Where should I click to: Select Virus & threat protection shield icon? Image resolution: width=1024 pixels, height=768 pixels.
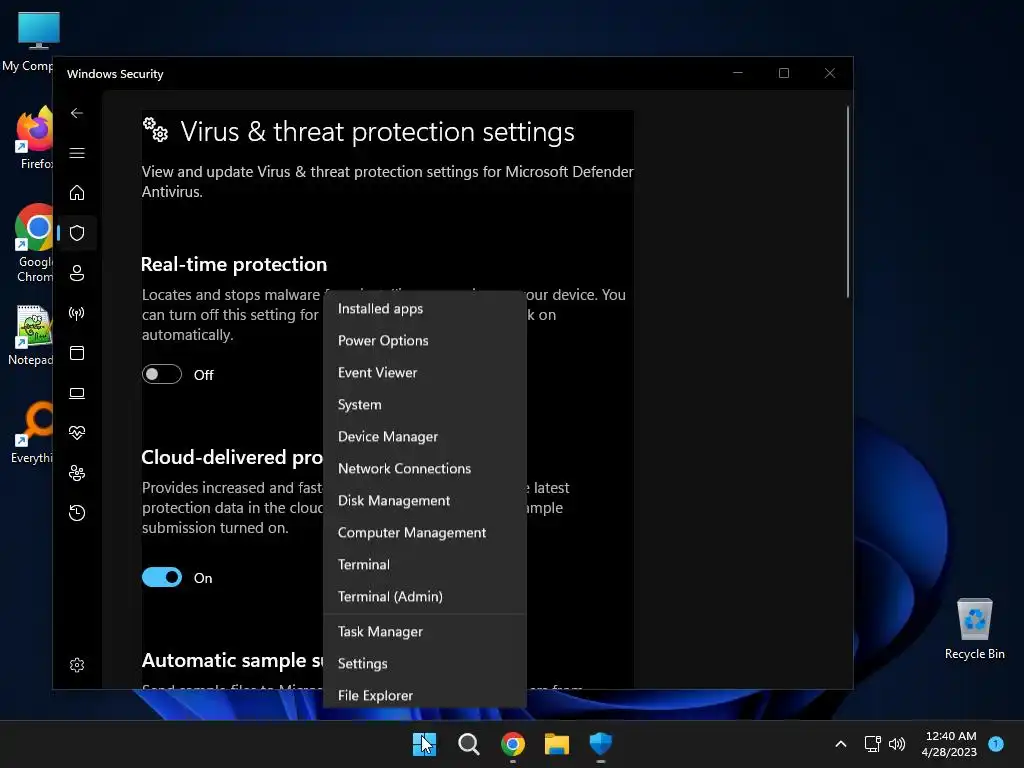(x=77, y=233)
